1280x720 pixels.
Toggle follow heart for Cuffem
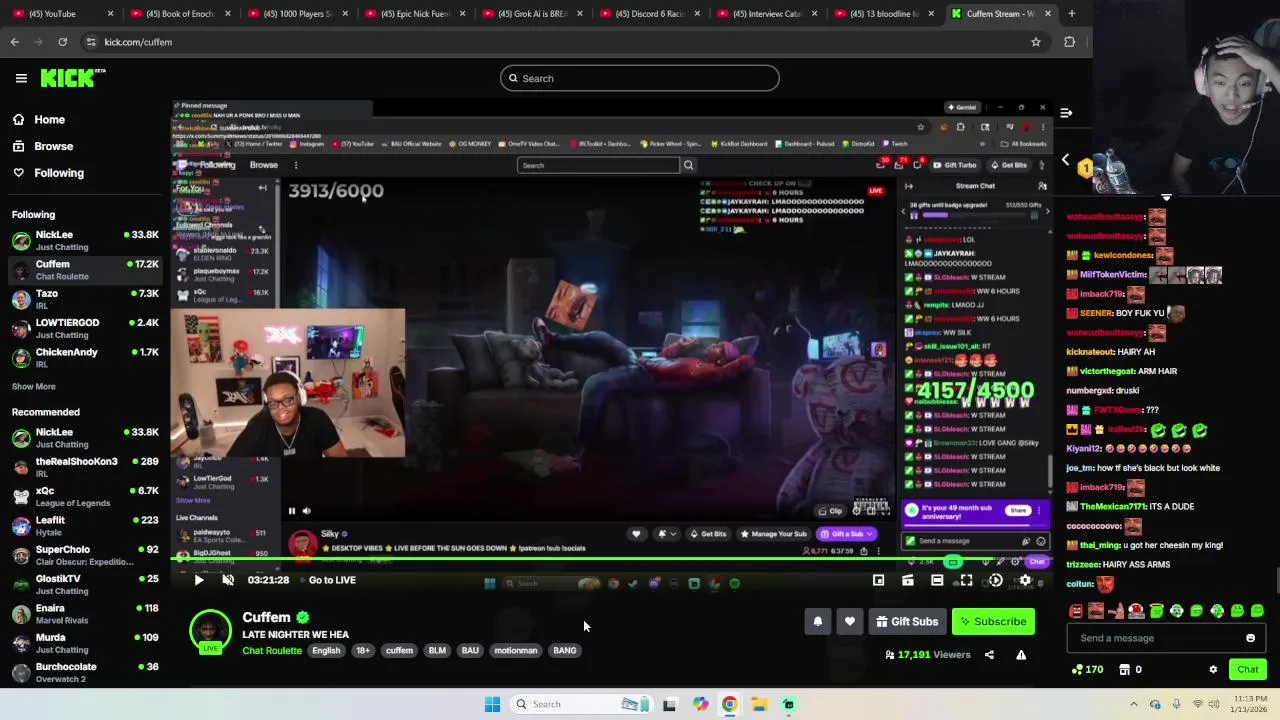850,621
